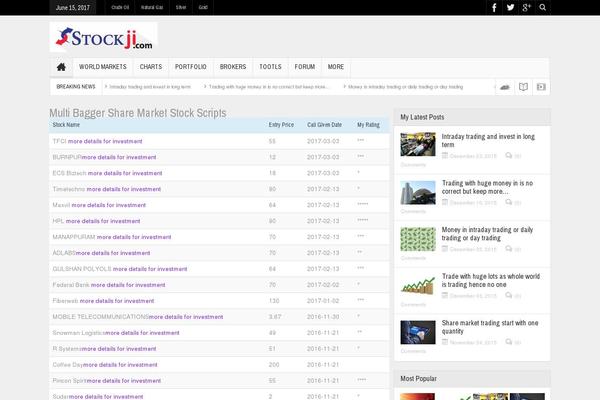Open MOBILE TELECOMMUNICATIONS more details link

pyautogui.click(x=186, y=317)
